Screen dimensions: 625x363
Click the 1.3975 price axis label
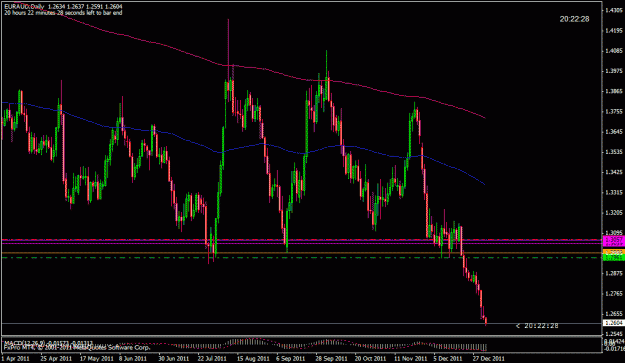(x=614, y=71)
